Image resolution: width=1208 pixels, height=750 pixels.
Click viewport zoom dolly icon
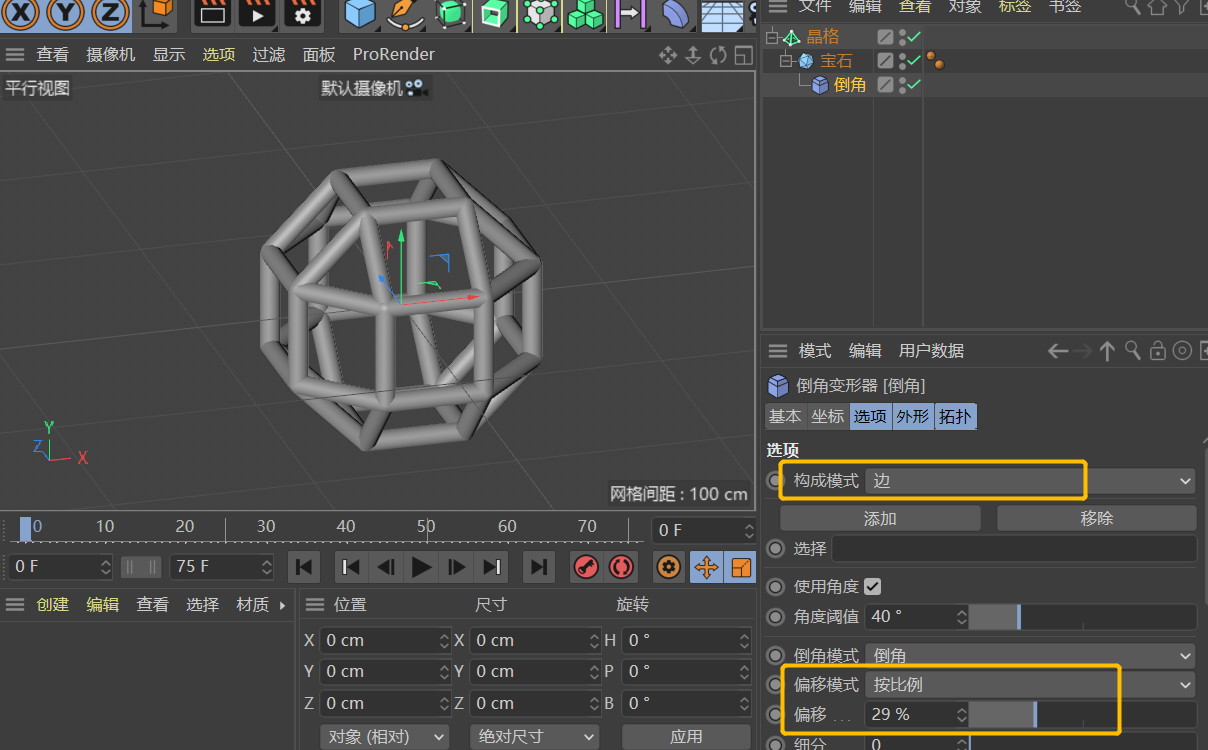tap(693, 55)
